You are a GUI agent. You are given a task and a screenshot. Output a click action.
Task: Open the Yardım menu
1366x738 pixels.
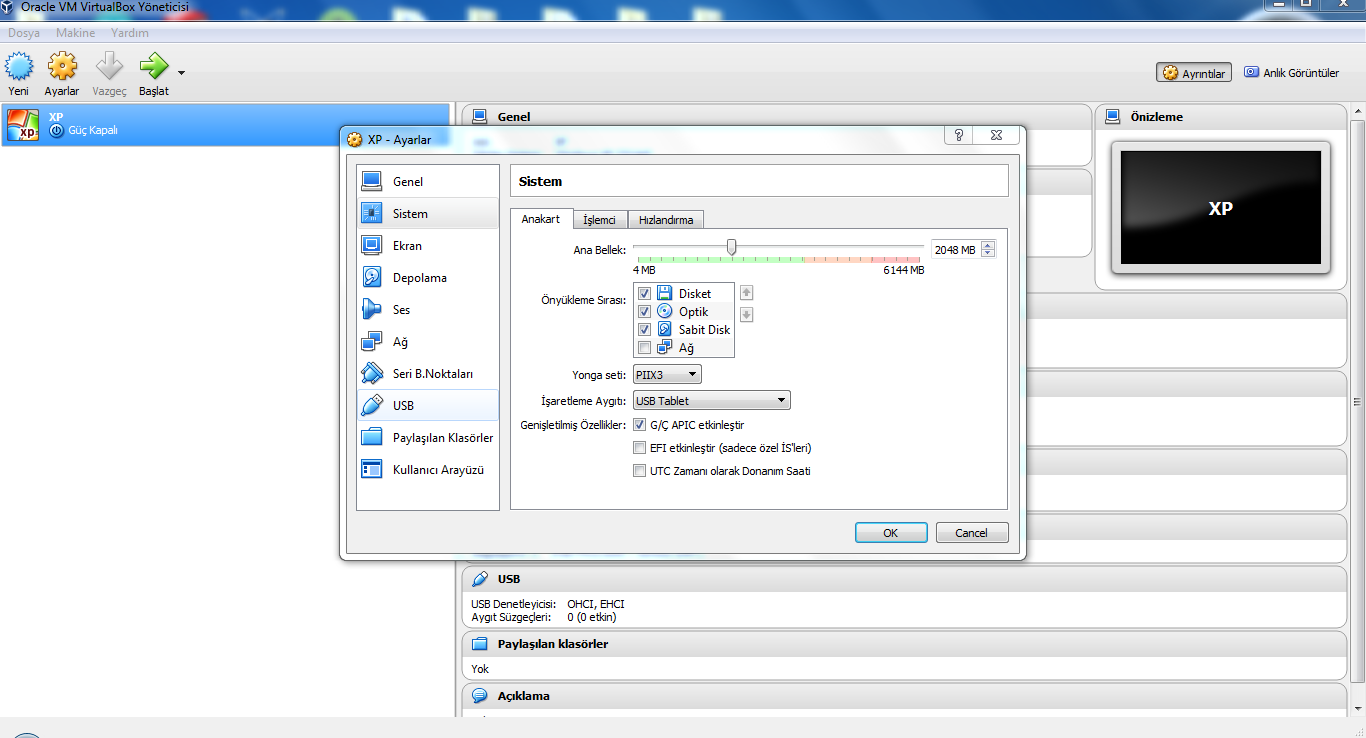(130, 33)
